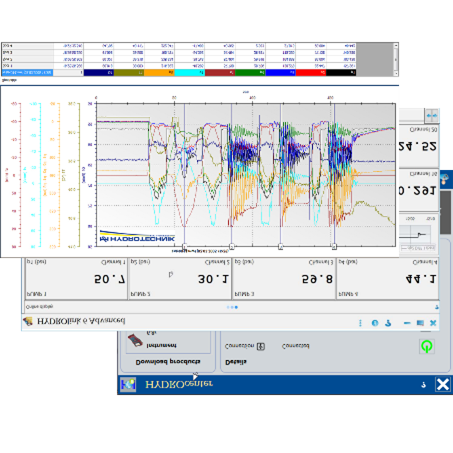Click the HYDROcenter logo icon
The height and width of the screenshot is (453, 453).
coord(128,384)
